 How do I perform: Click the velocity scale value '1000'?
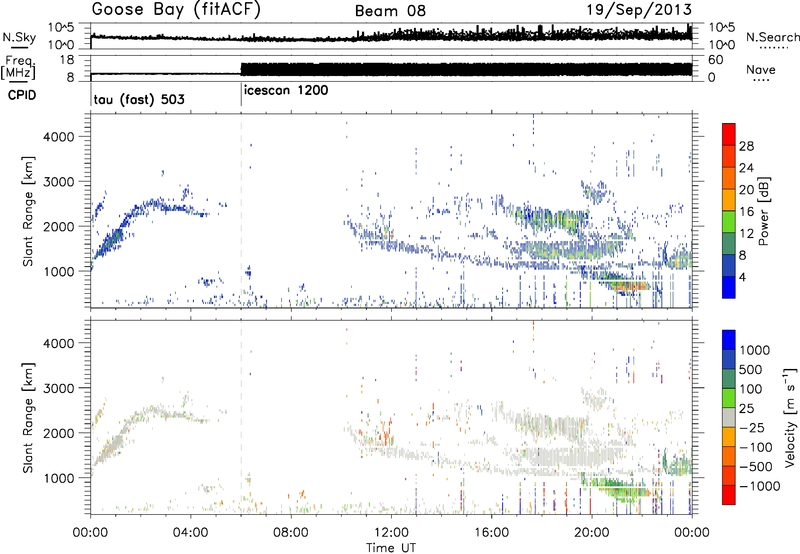(754, 350)
